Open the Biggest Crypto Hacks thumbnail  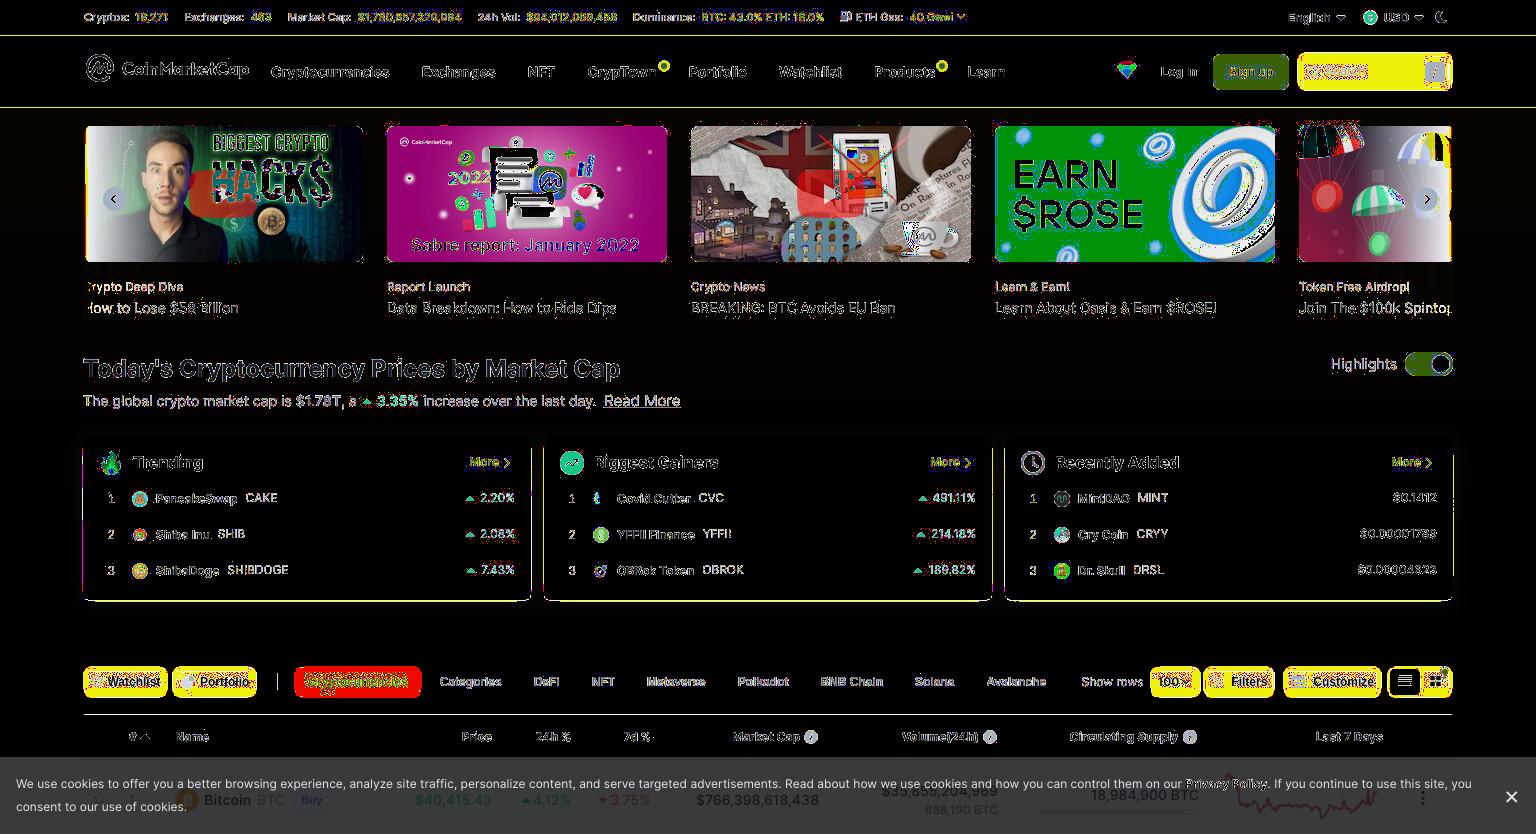[224, 194]
